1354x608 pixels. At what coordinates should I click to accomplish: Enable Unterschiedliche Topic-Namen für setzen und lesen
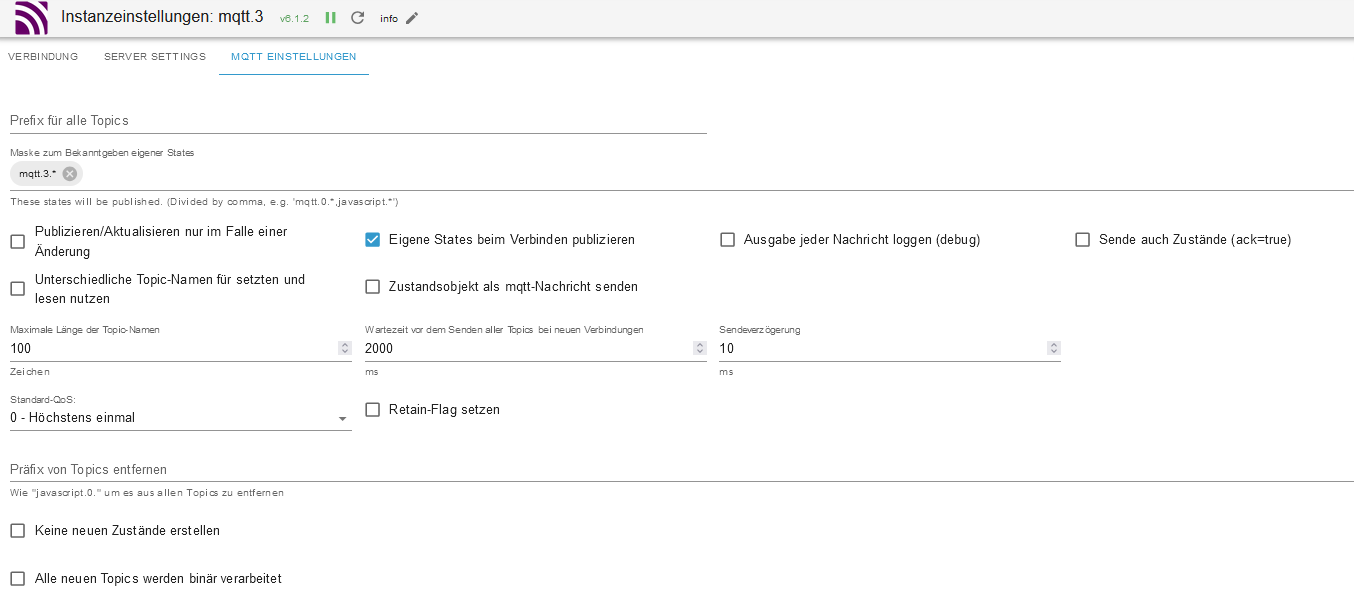[18, 289]
